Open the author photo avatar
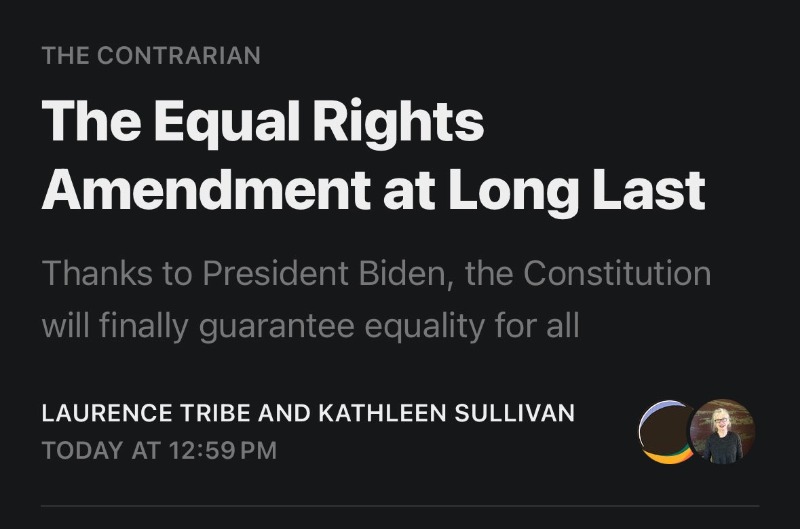Screen dimensions: 800x529 click(722, 432)
